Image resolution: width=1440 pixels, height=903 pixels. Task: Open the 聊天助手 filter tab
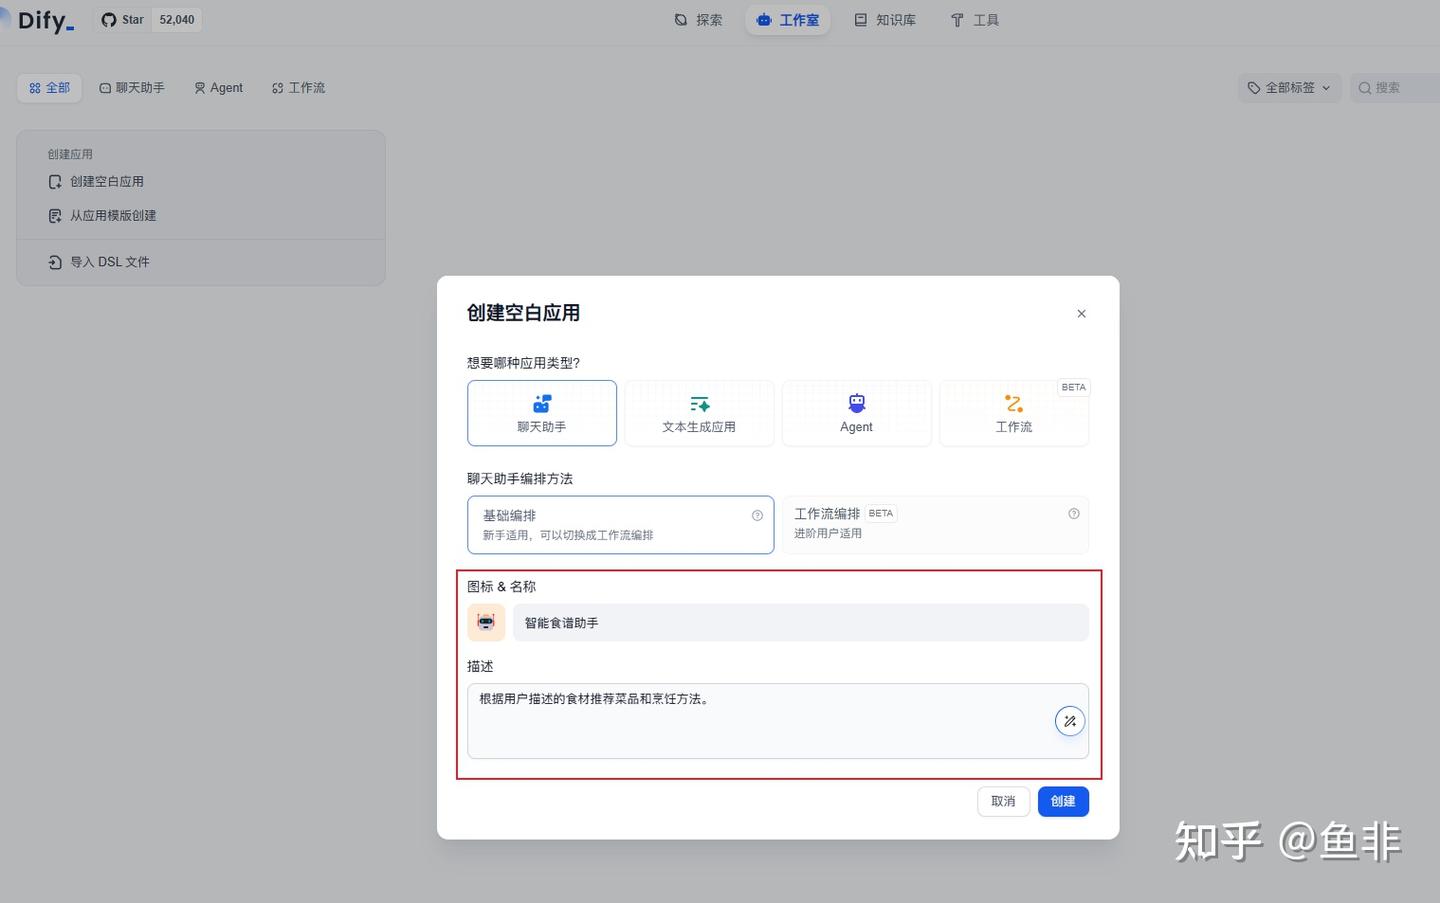coord(131,87)
